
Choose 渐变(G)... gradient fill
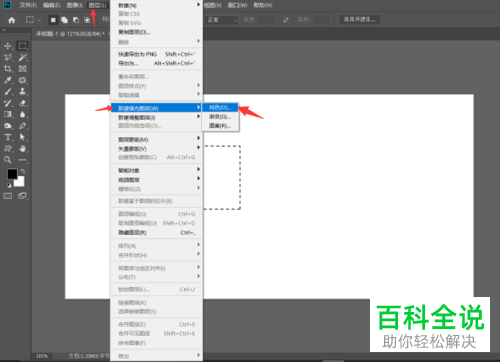(220, 117)
